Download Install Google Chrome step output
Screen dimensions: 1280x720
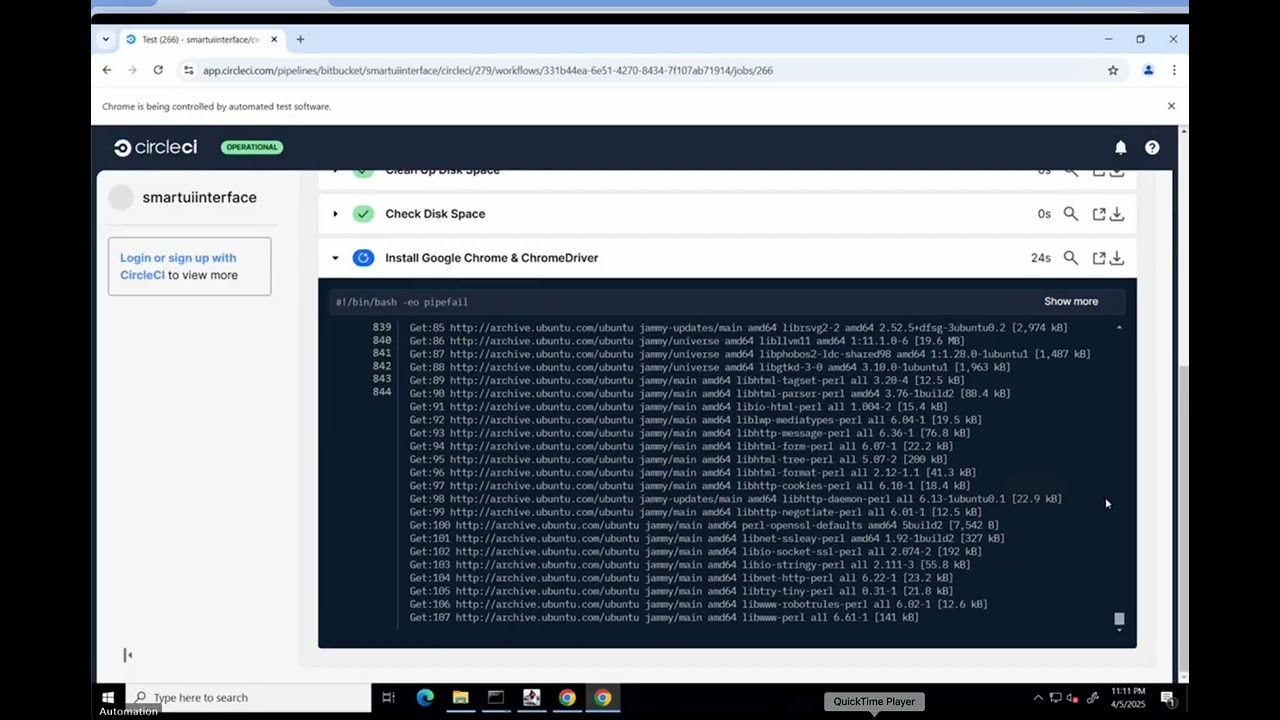point(1117,258)
